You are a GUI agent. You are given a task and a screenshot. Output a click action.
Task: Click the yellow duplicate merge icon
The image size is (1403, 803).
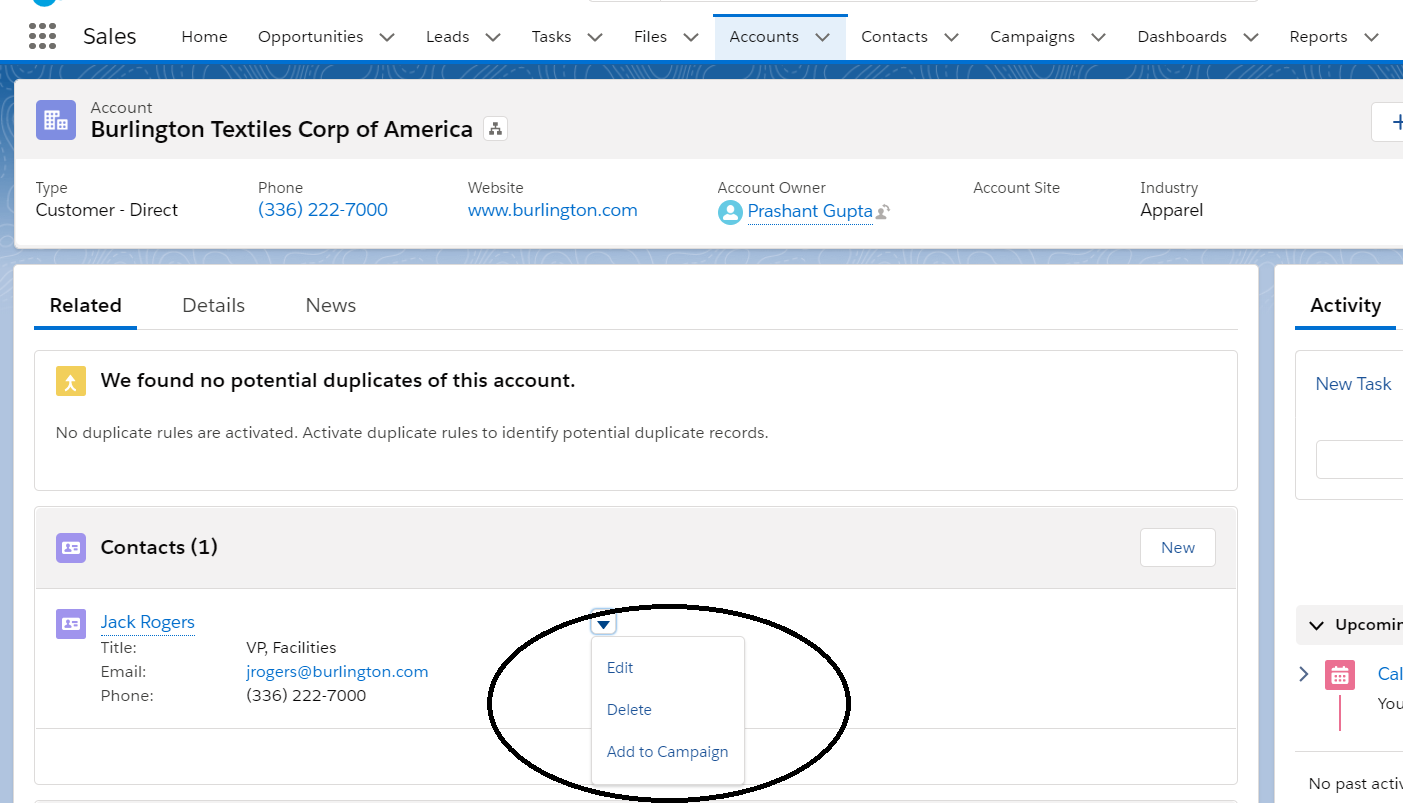coord(70,381)
